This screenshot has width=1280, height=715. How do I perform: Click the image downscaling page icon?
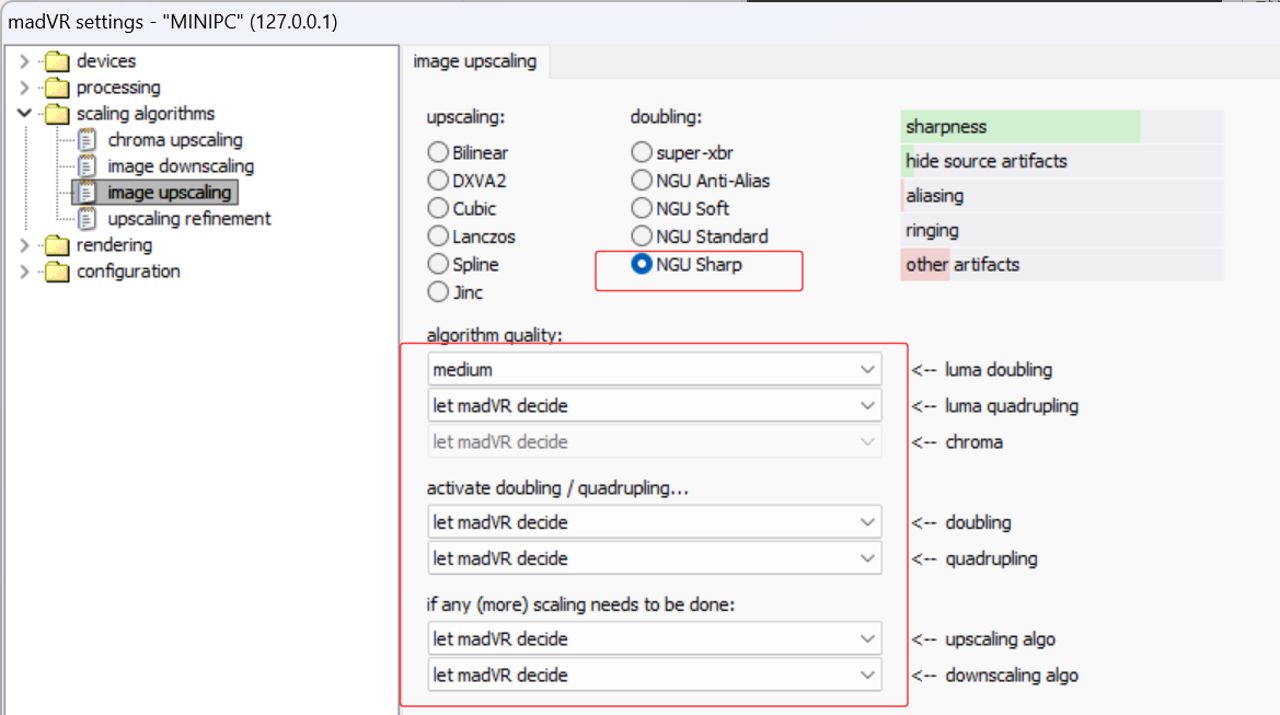pyautogui.click(x=88, y=166)
